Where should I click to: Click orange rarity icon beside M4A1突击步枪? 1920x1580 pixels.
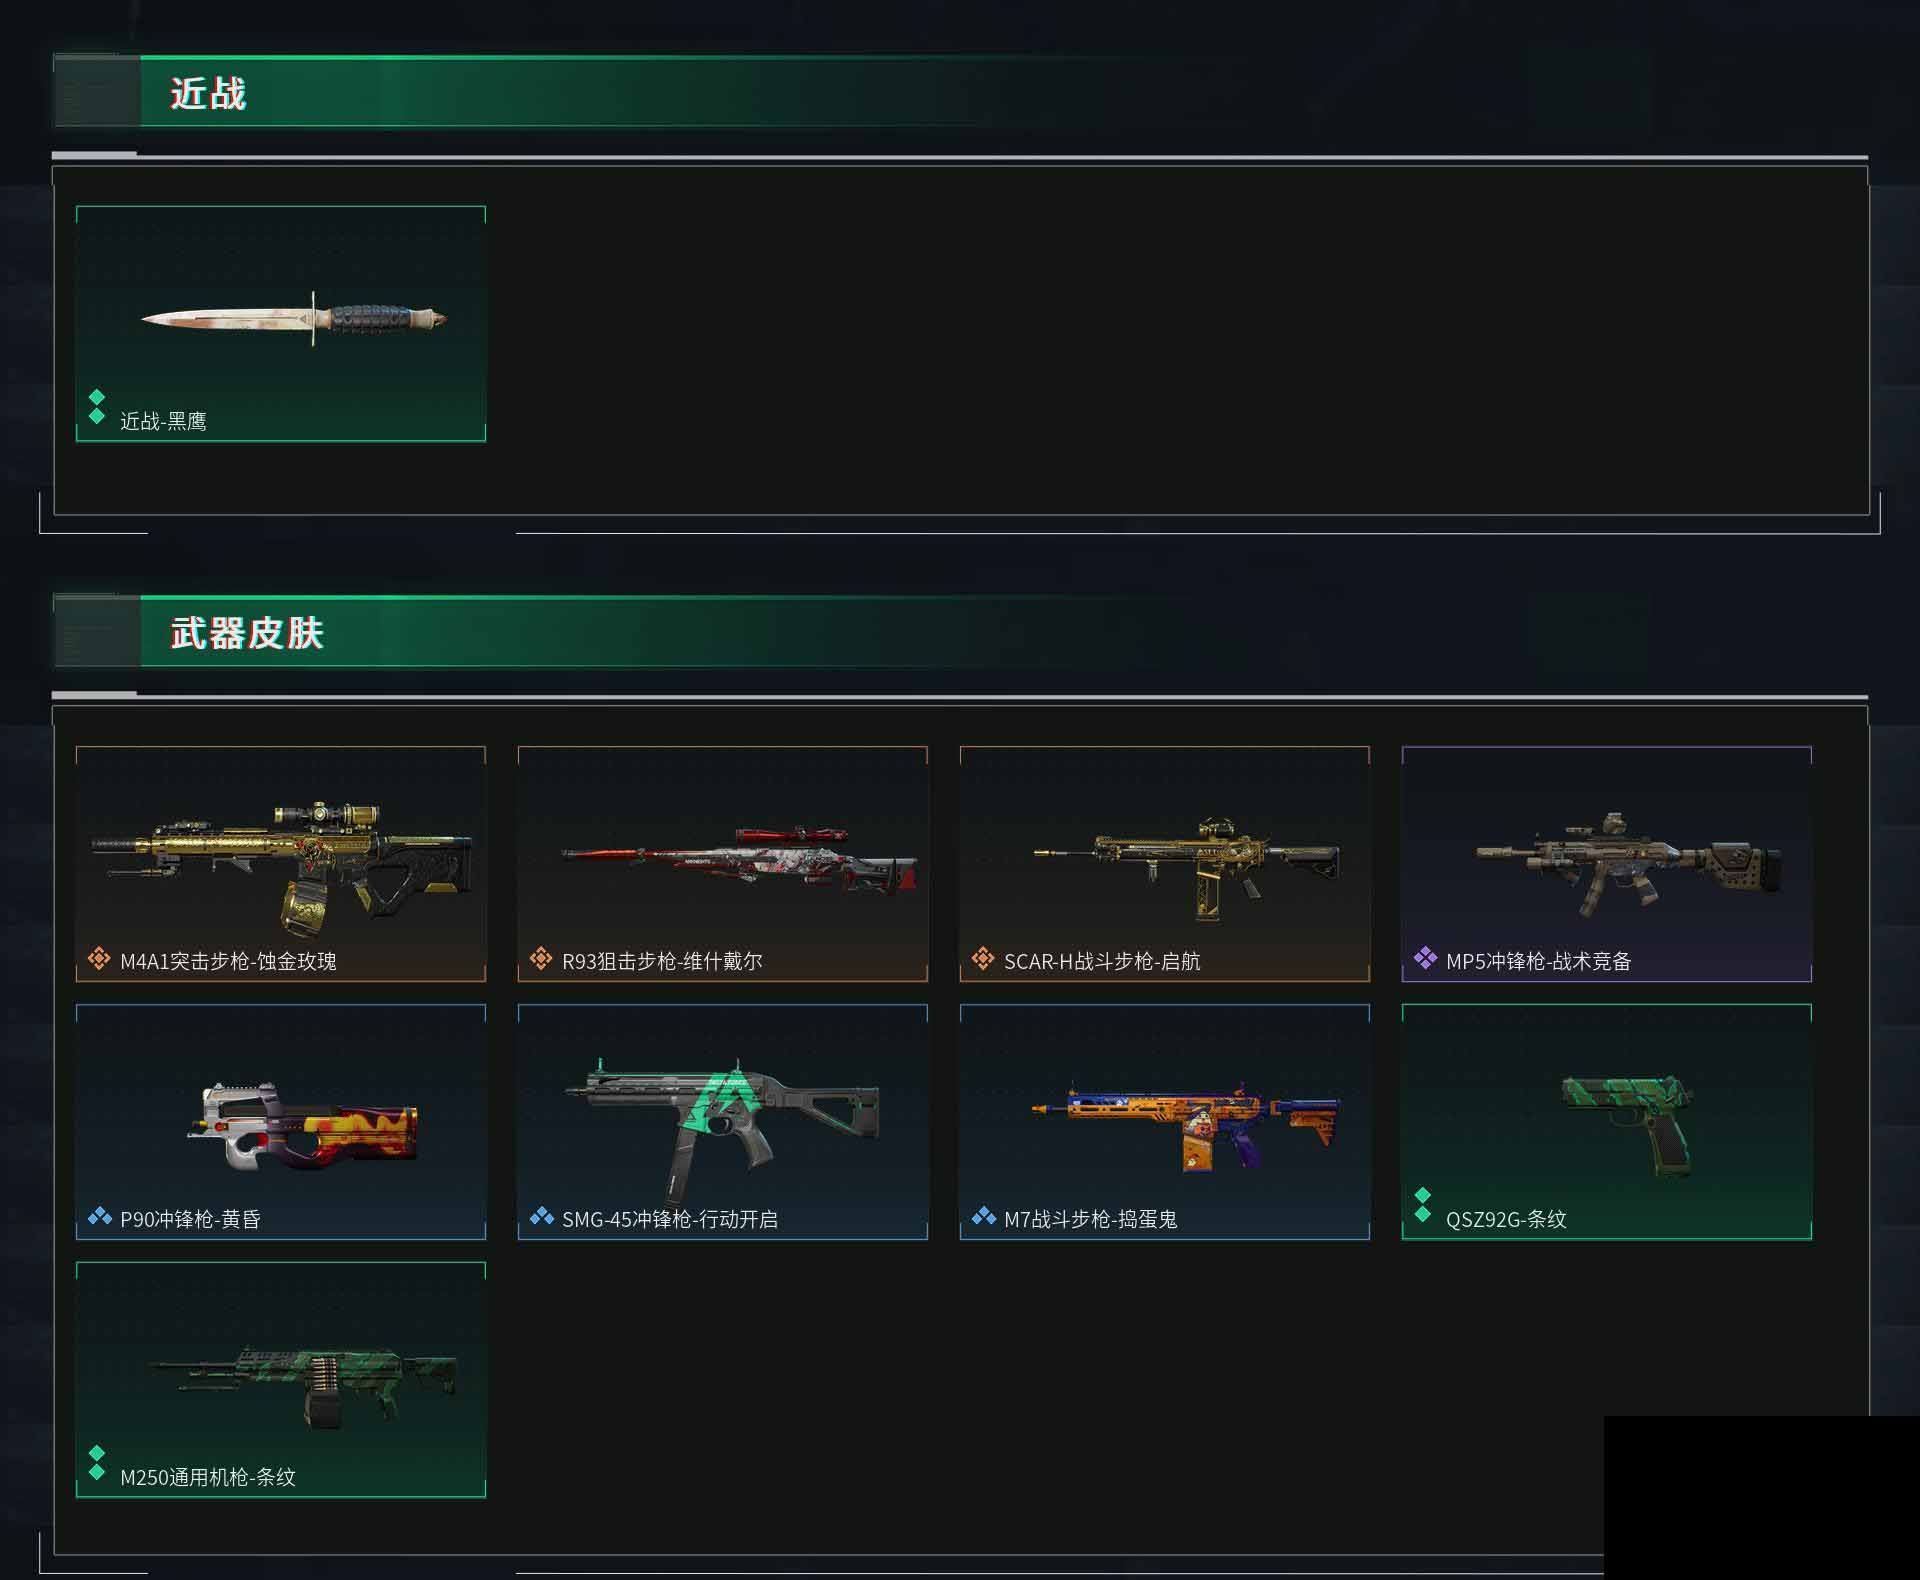tap(98, 959)
